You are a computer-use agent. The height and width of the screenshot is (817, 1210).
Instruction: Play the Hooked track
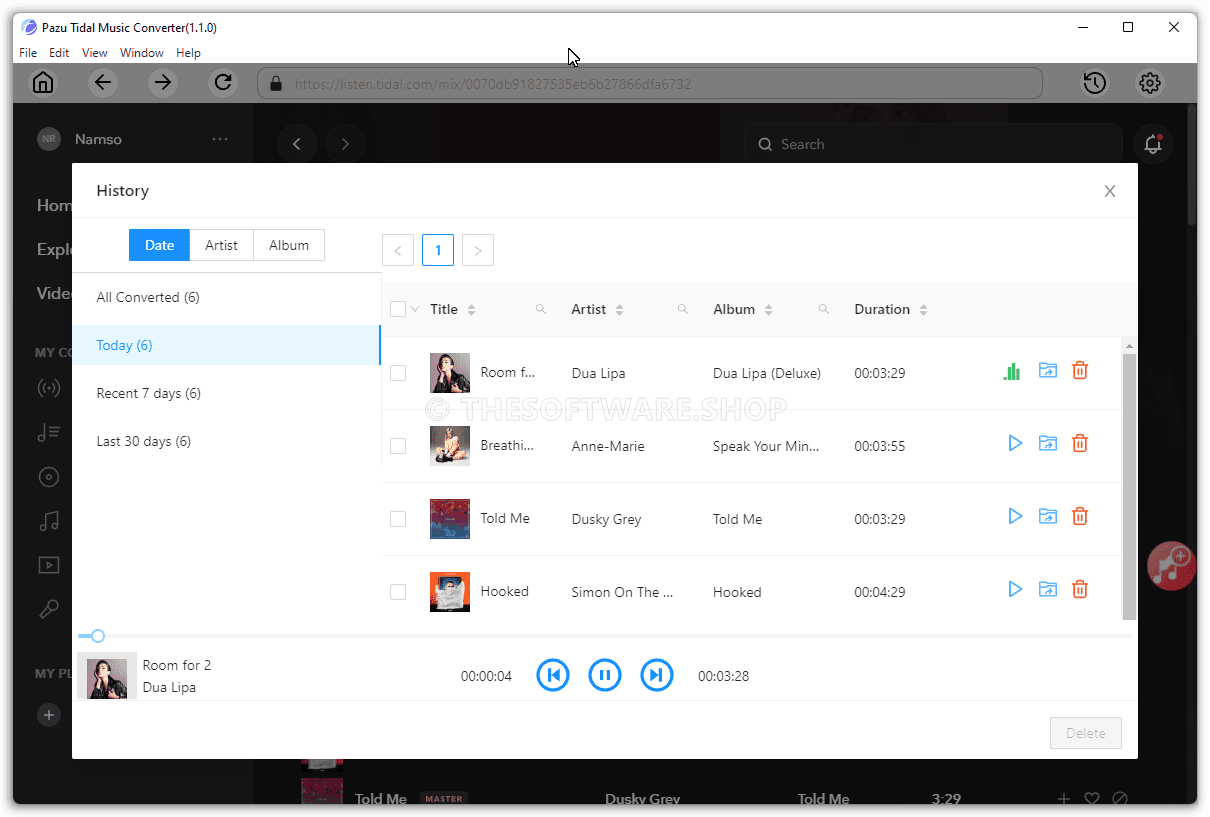click(1015, 589)
